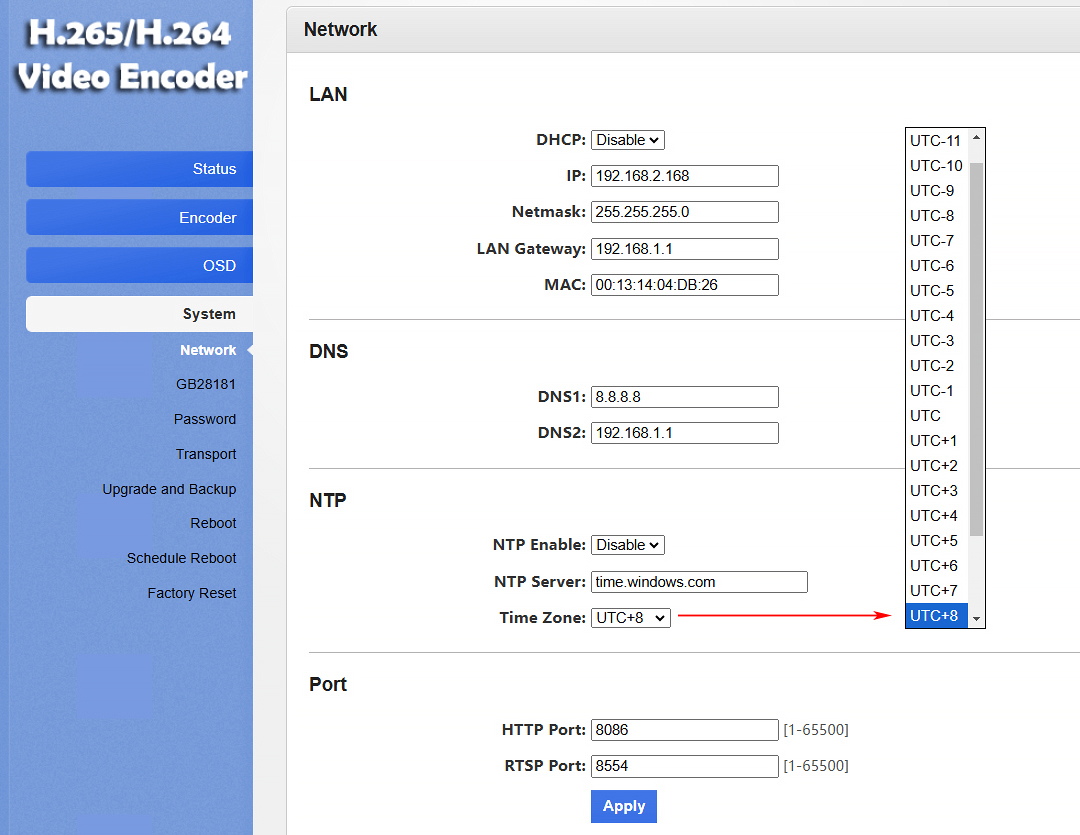This screenshot has width=1080, height=835.
Task: Select GB28181 in the sidebar
Action: pyautogui.click(x=205, y=385)
